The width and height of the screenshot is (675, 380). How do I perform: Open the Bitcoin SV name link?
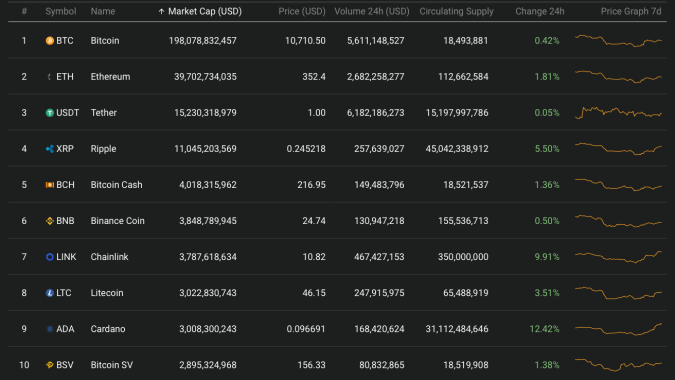(111, 365)
